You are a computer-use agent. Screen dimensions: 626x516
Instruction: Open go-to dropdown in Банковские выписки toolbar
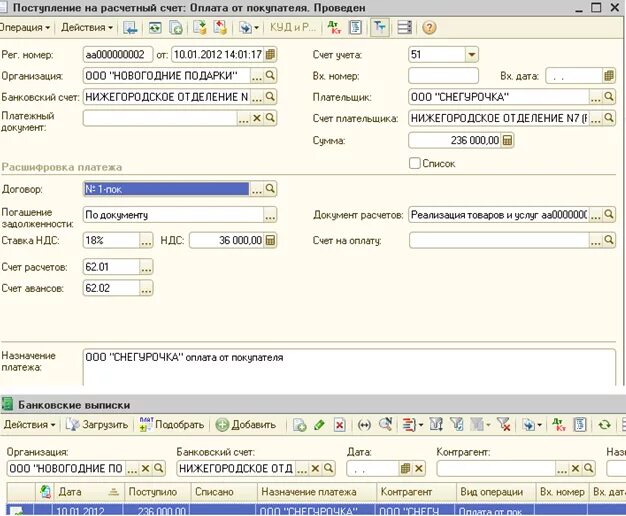point(532,425)
